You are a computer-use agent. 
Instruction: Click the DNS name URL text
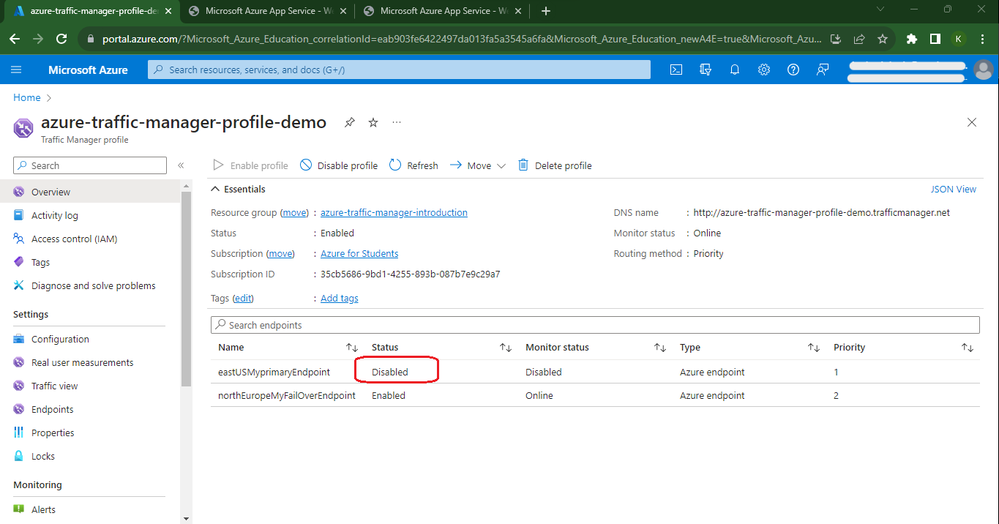click(821, 212)
